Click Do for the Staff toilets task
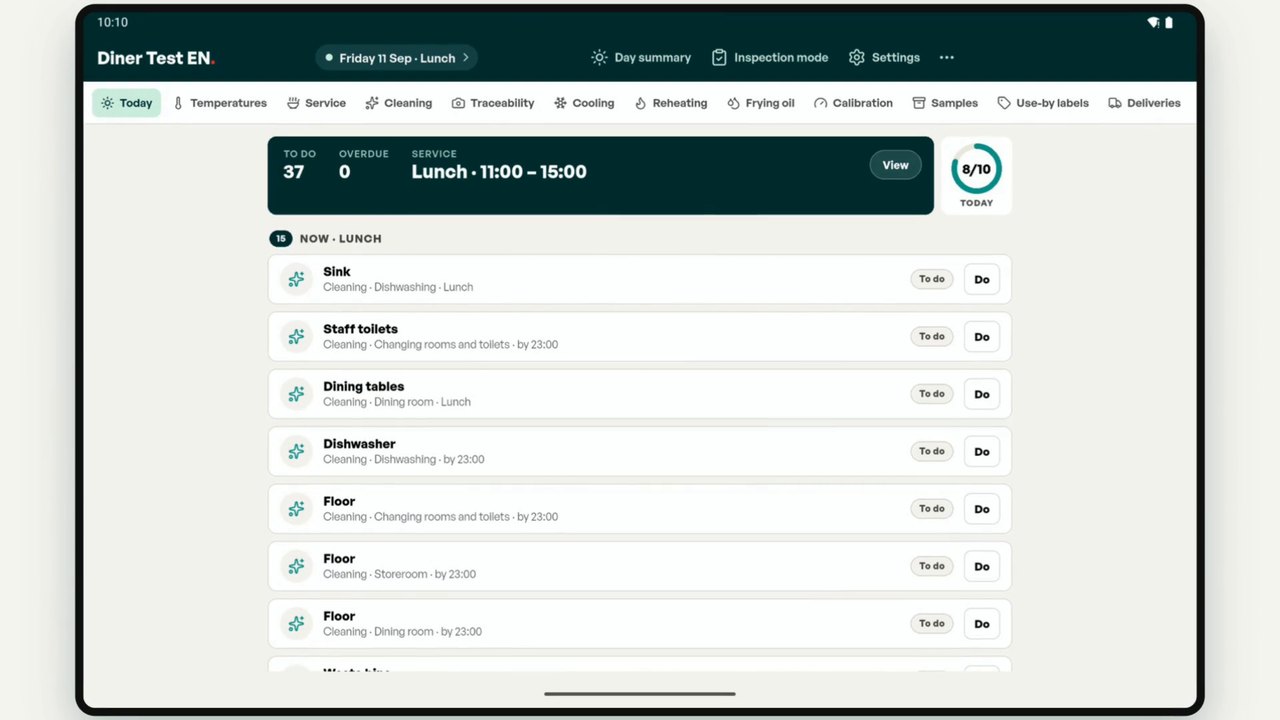1280x720 pixels. [982, 337]
